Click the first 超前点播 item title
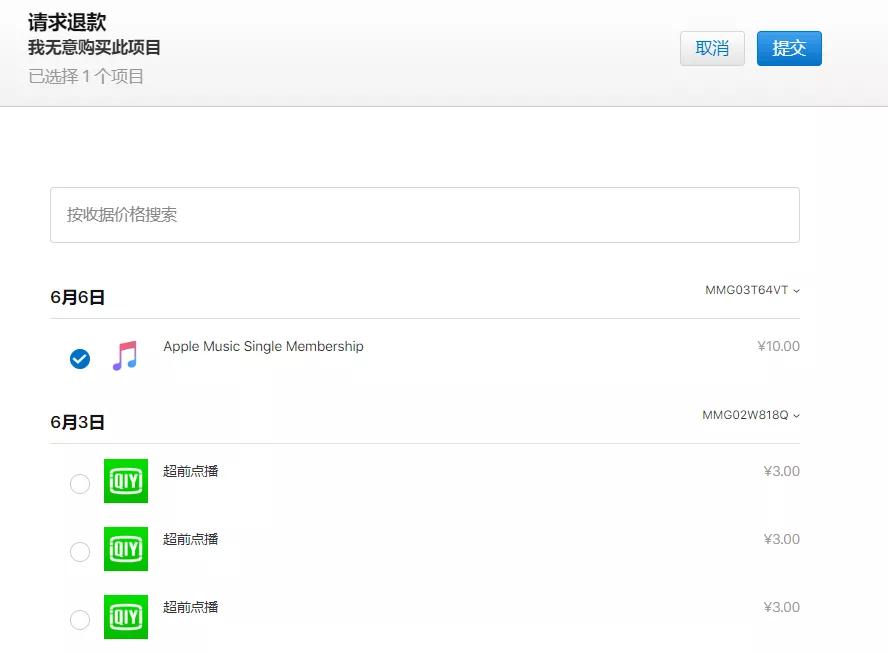Image resolution: width=888 pixels, height=653 pixels. point(191,471)
